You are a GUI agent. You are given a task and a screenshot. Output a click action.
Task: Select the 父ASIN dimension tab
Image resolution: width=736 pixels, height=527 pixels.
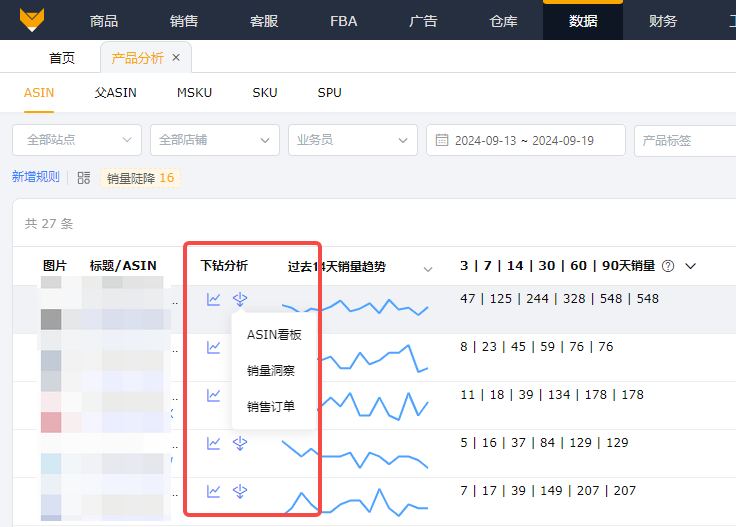(115, 92)
